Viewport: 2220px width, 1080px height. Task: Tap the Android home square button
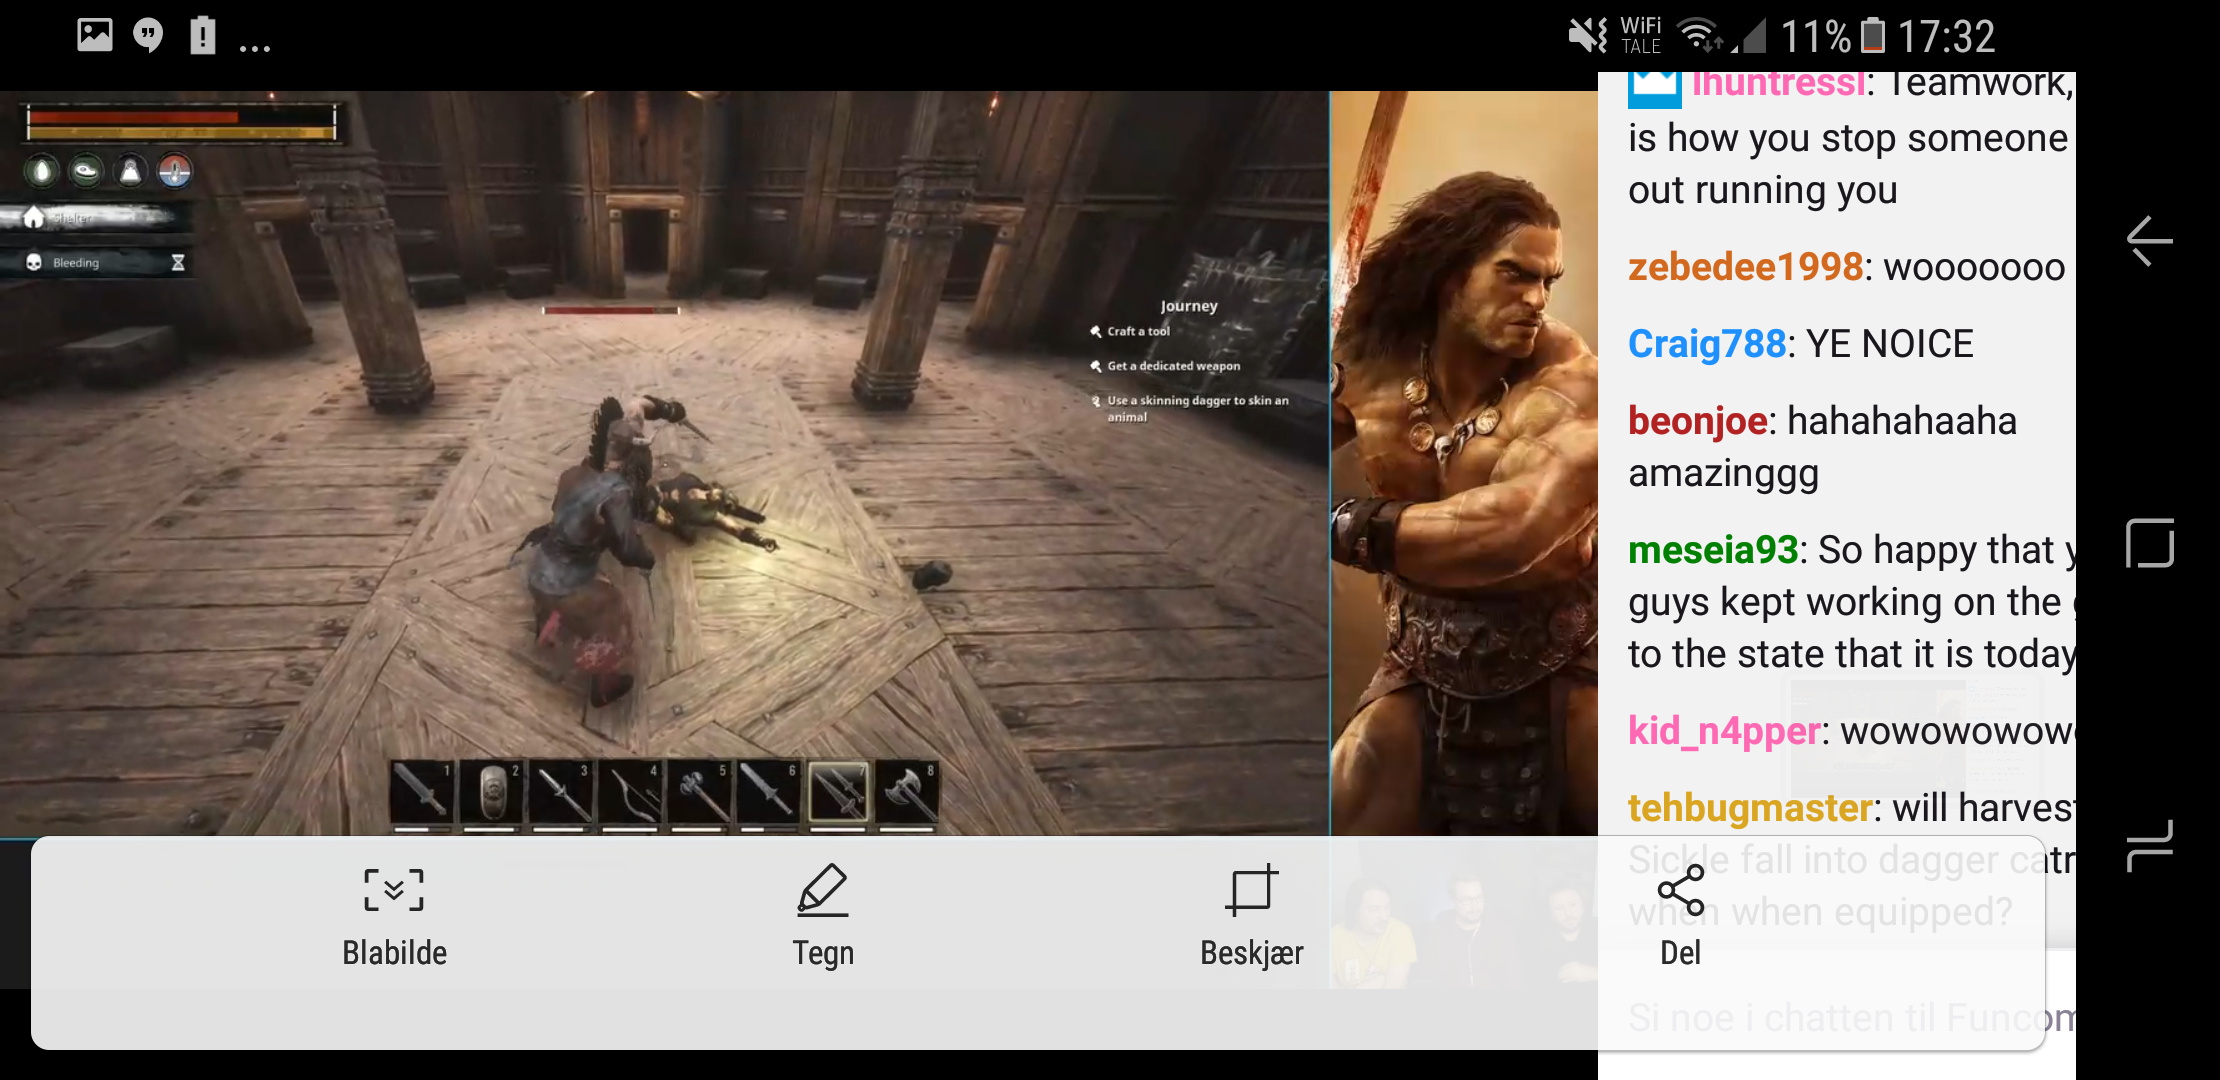click(2150, 543)
